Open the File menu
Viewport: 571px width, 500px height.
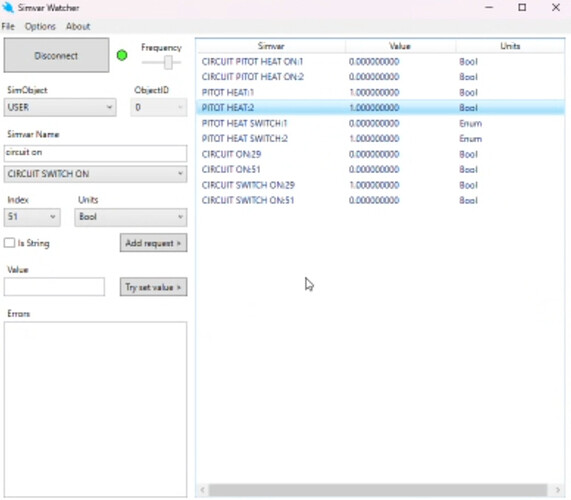point(8,26)
